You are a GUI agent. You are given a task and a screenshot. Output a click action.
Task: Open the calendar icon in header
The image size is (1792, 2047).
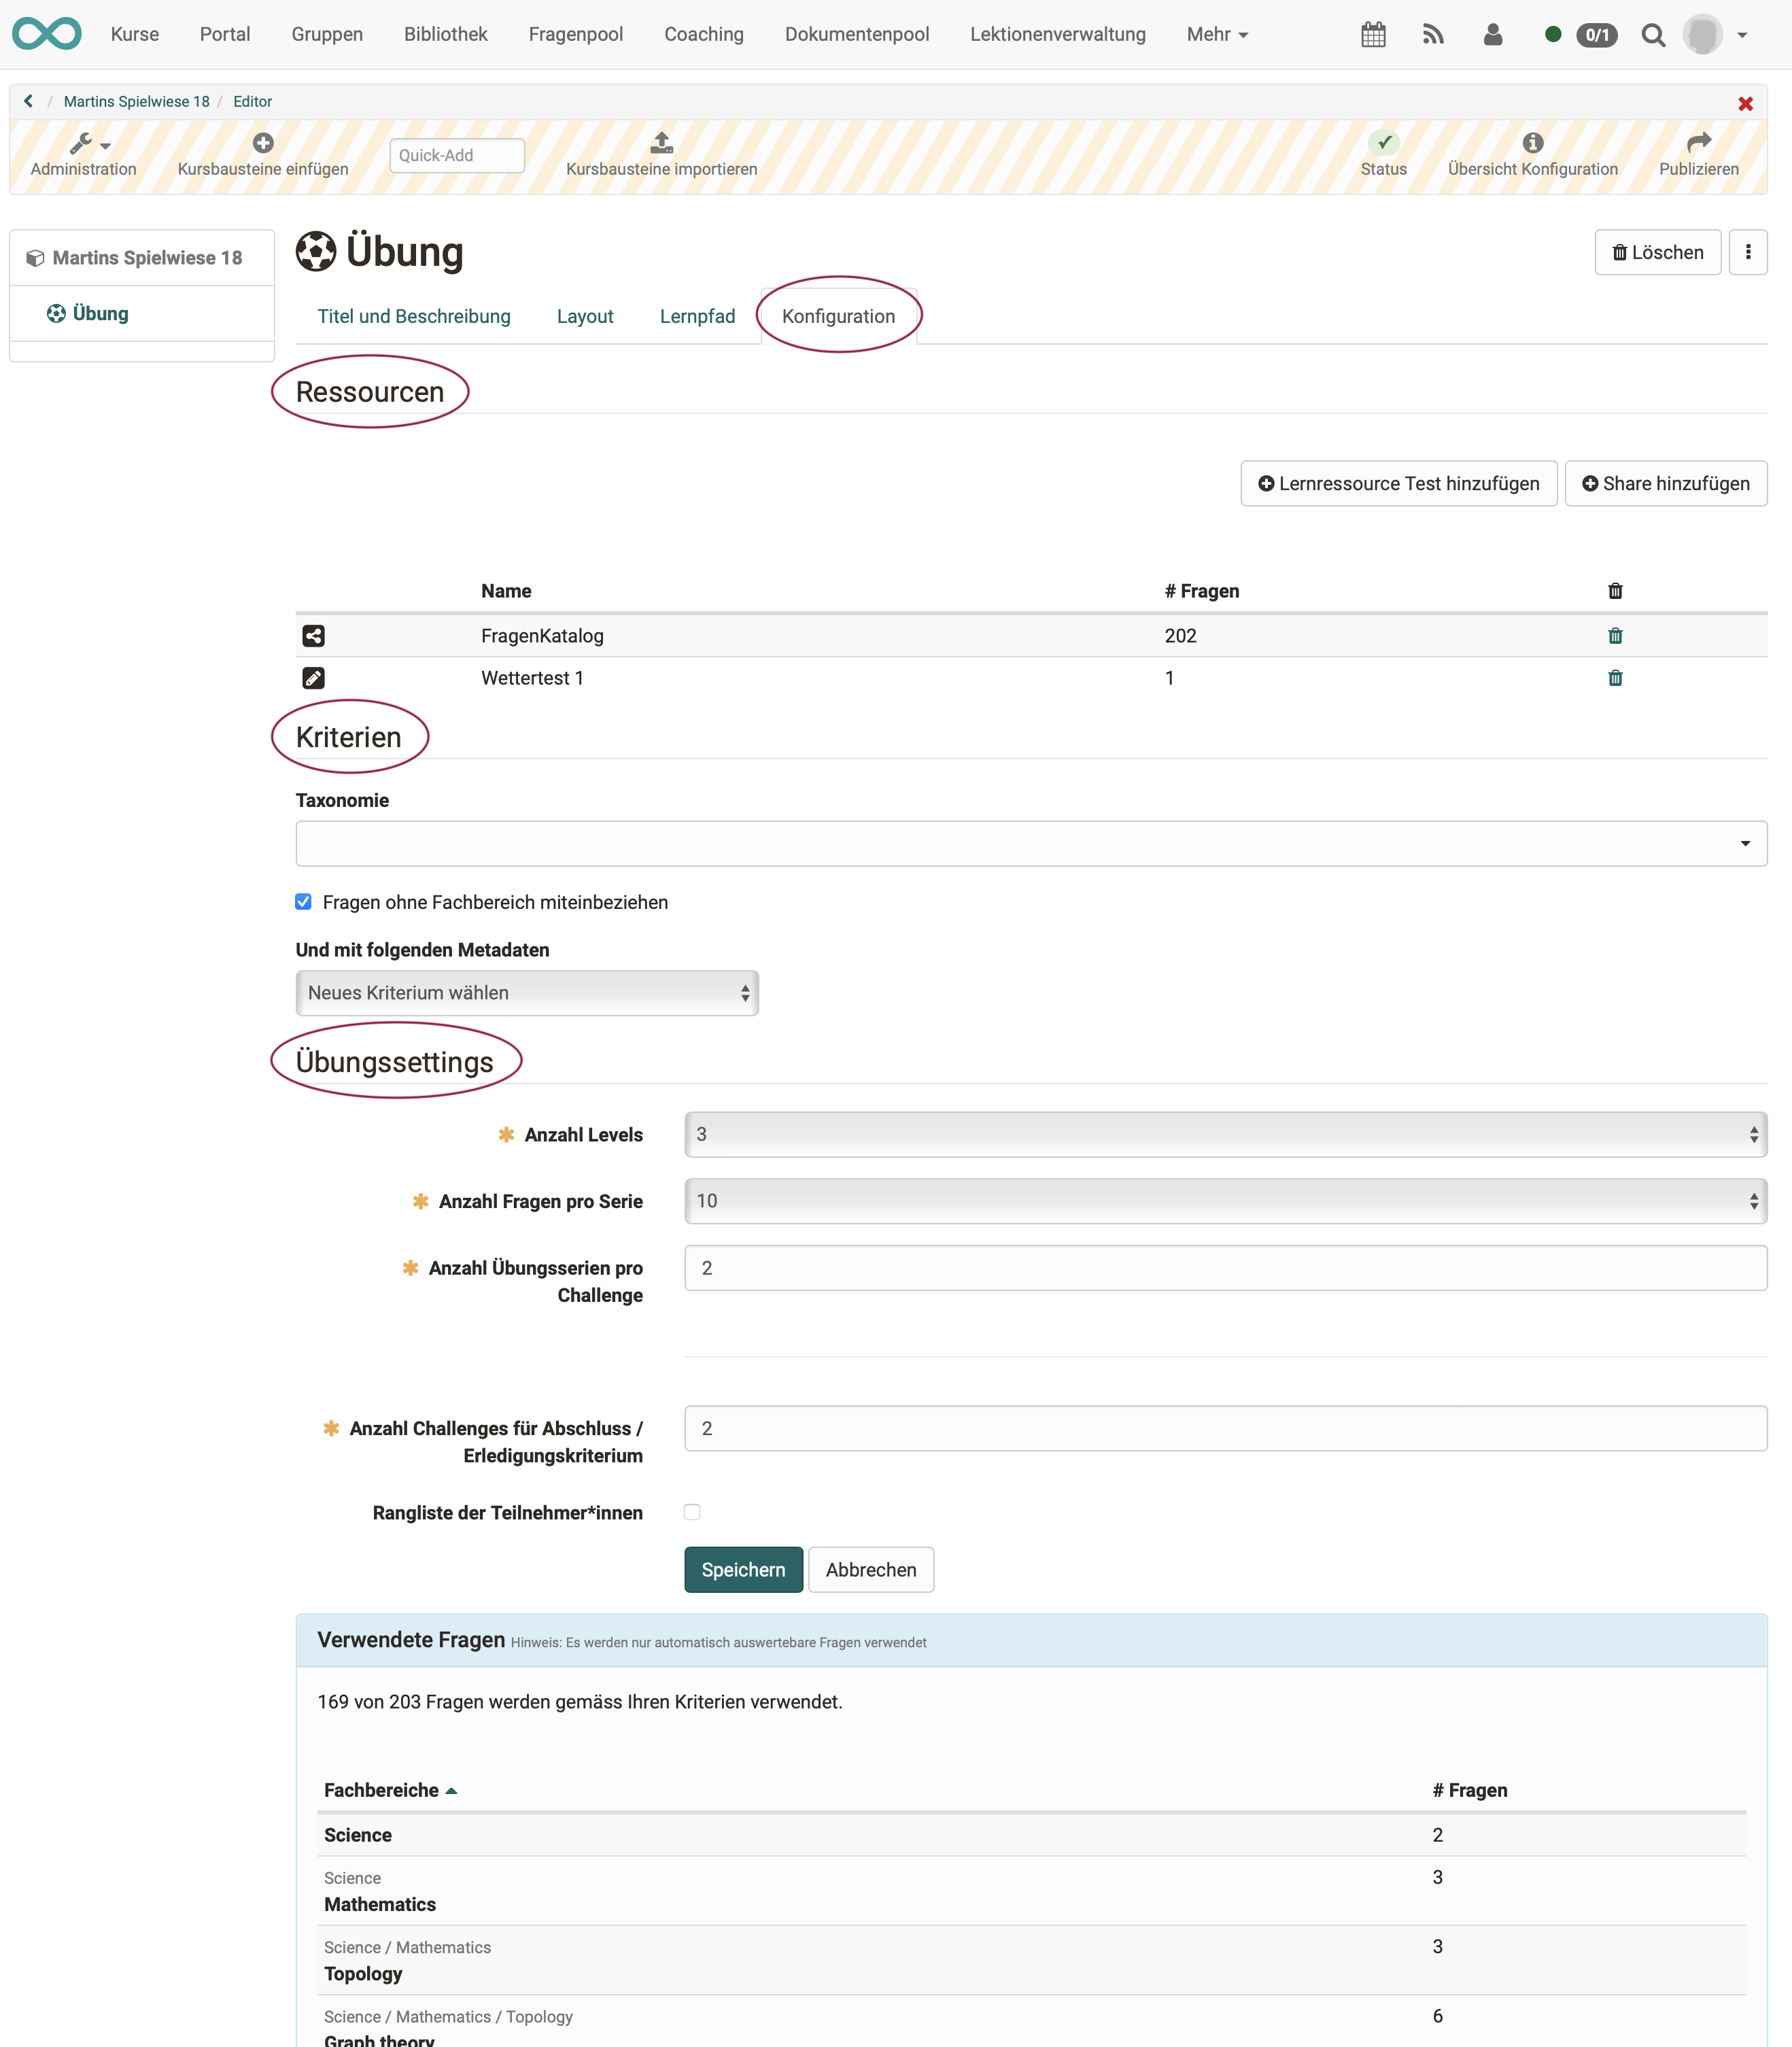pyautogui.click(x=1373, y=35)
